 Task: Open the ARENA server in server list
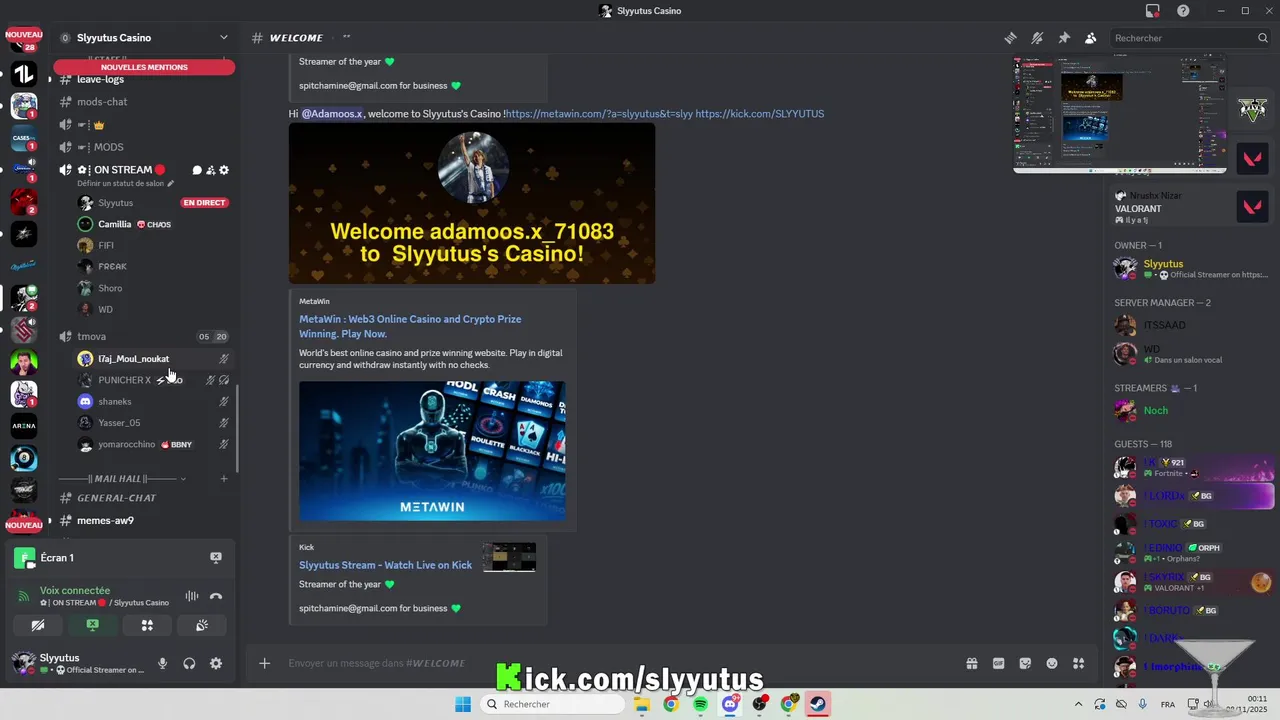coord(24,426)
